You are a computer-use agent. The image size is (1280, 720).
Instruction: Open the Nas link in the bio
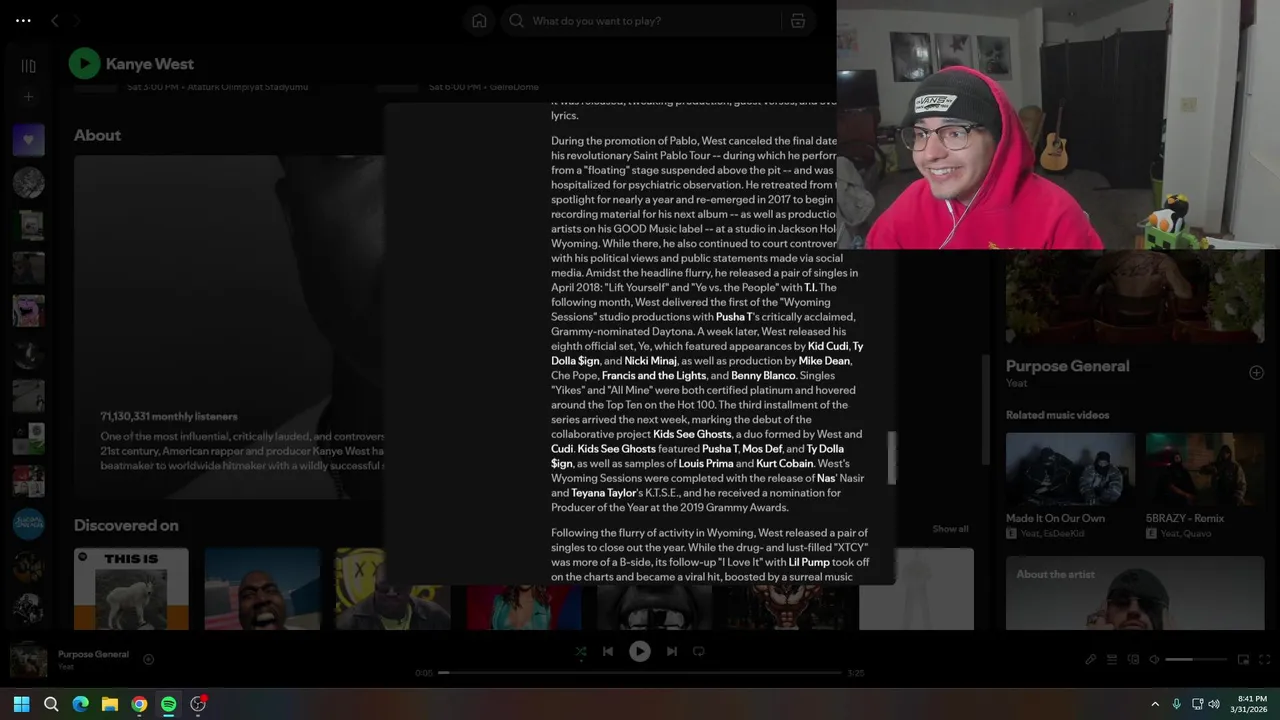(826, 478)
